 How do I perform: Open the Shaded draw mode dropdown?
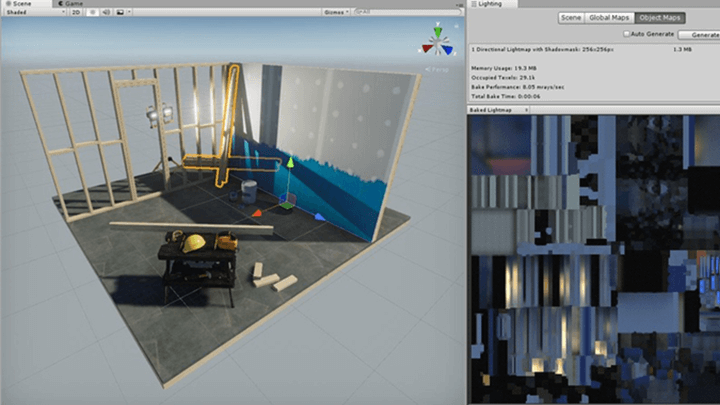(35, 12)
